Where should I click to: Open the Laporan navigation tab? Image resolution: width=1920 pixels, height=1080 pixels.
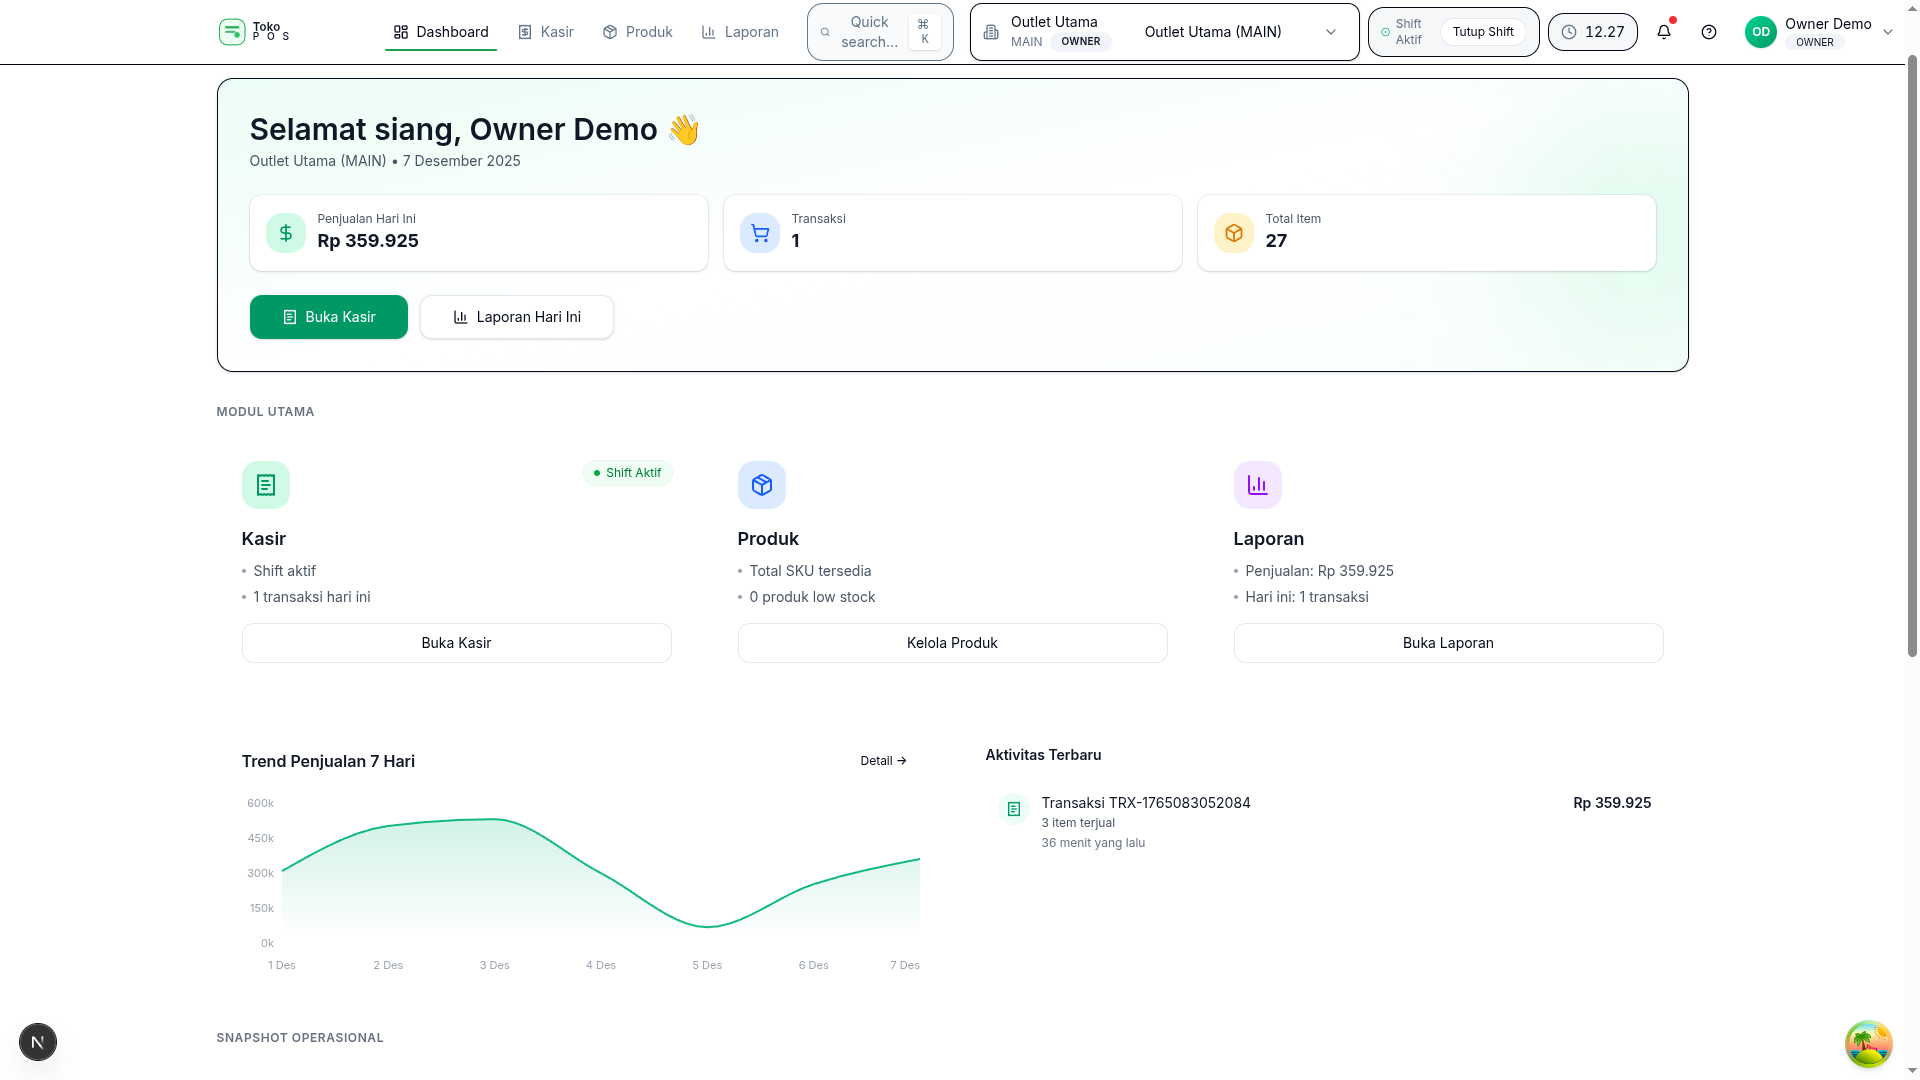tap(740, 32)
